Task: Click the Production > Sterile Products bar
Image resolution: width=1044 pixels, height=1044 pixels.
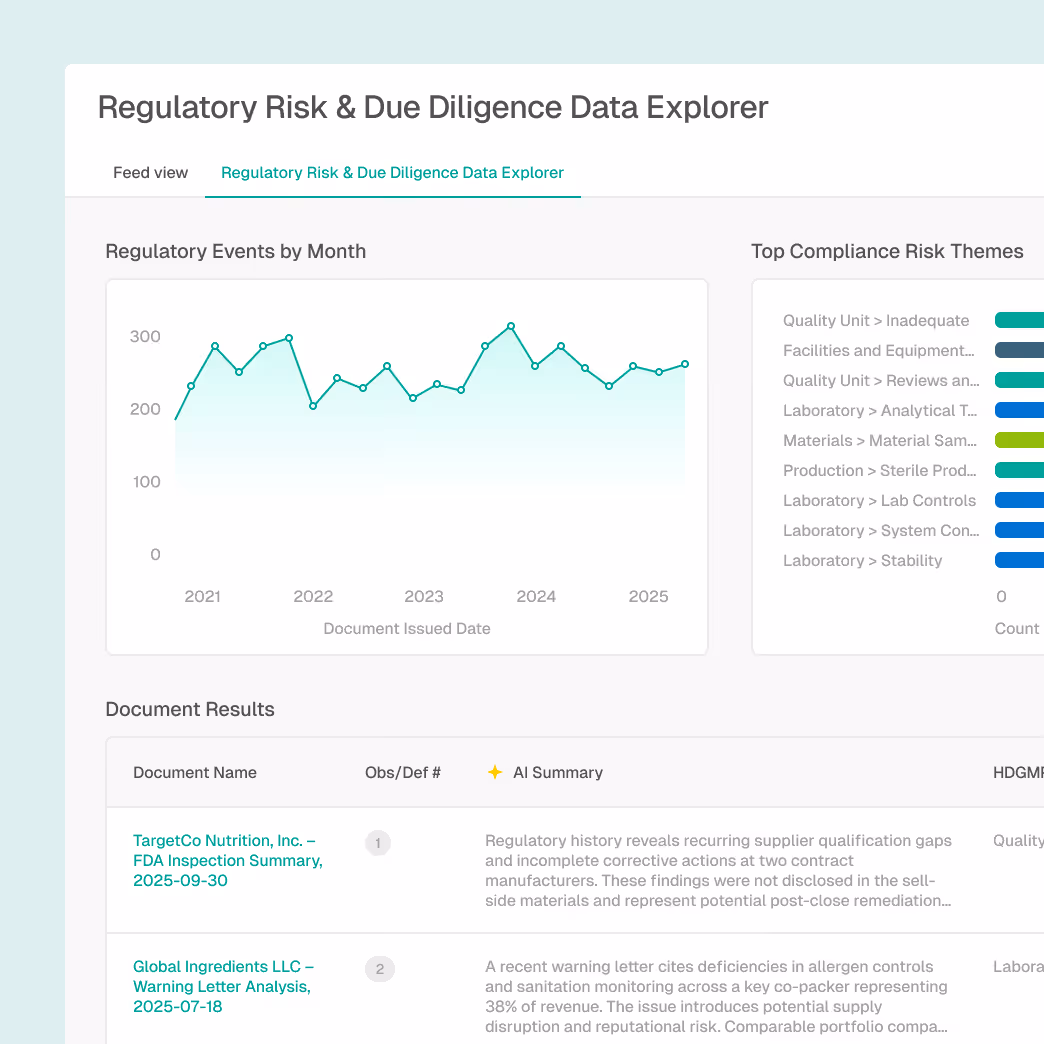Action: tap(1018, 470)
